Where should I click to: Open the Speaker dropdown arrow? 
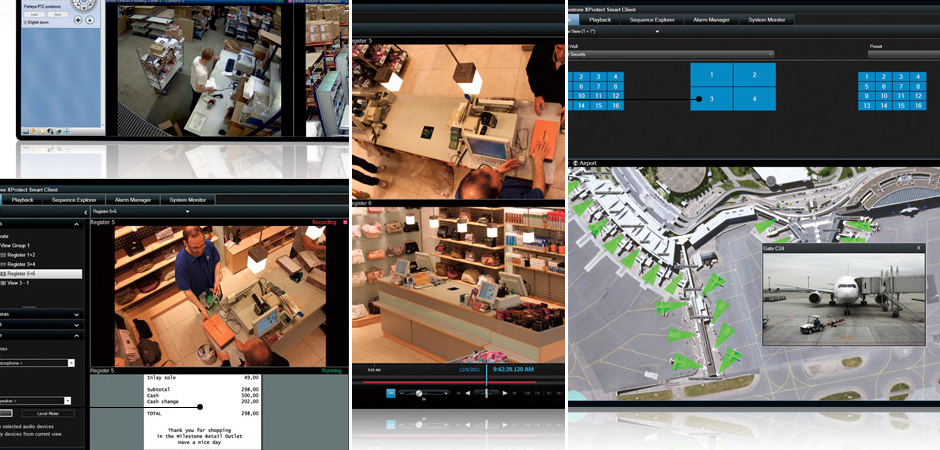tap(67, 401)
